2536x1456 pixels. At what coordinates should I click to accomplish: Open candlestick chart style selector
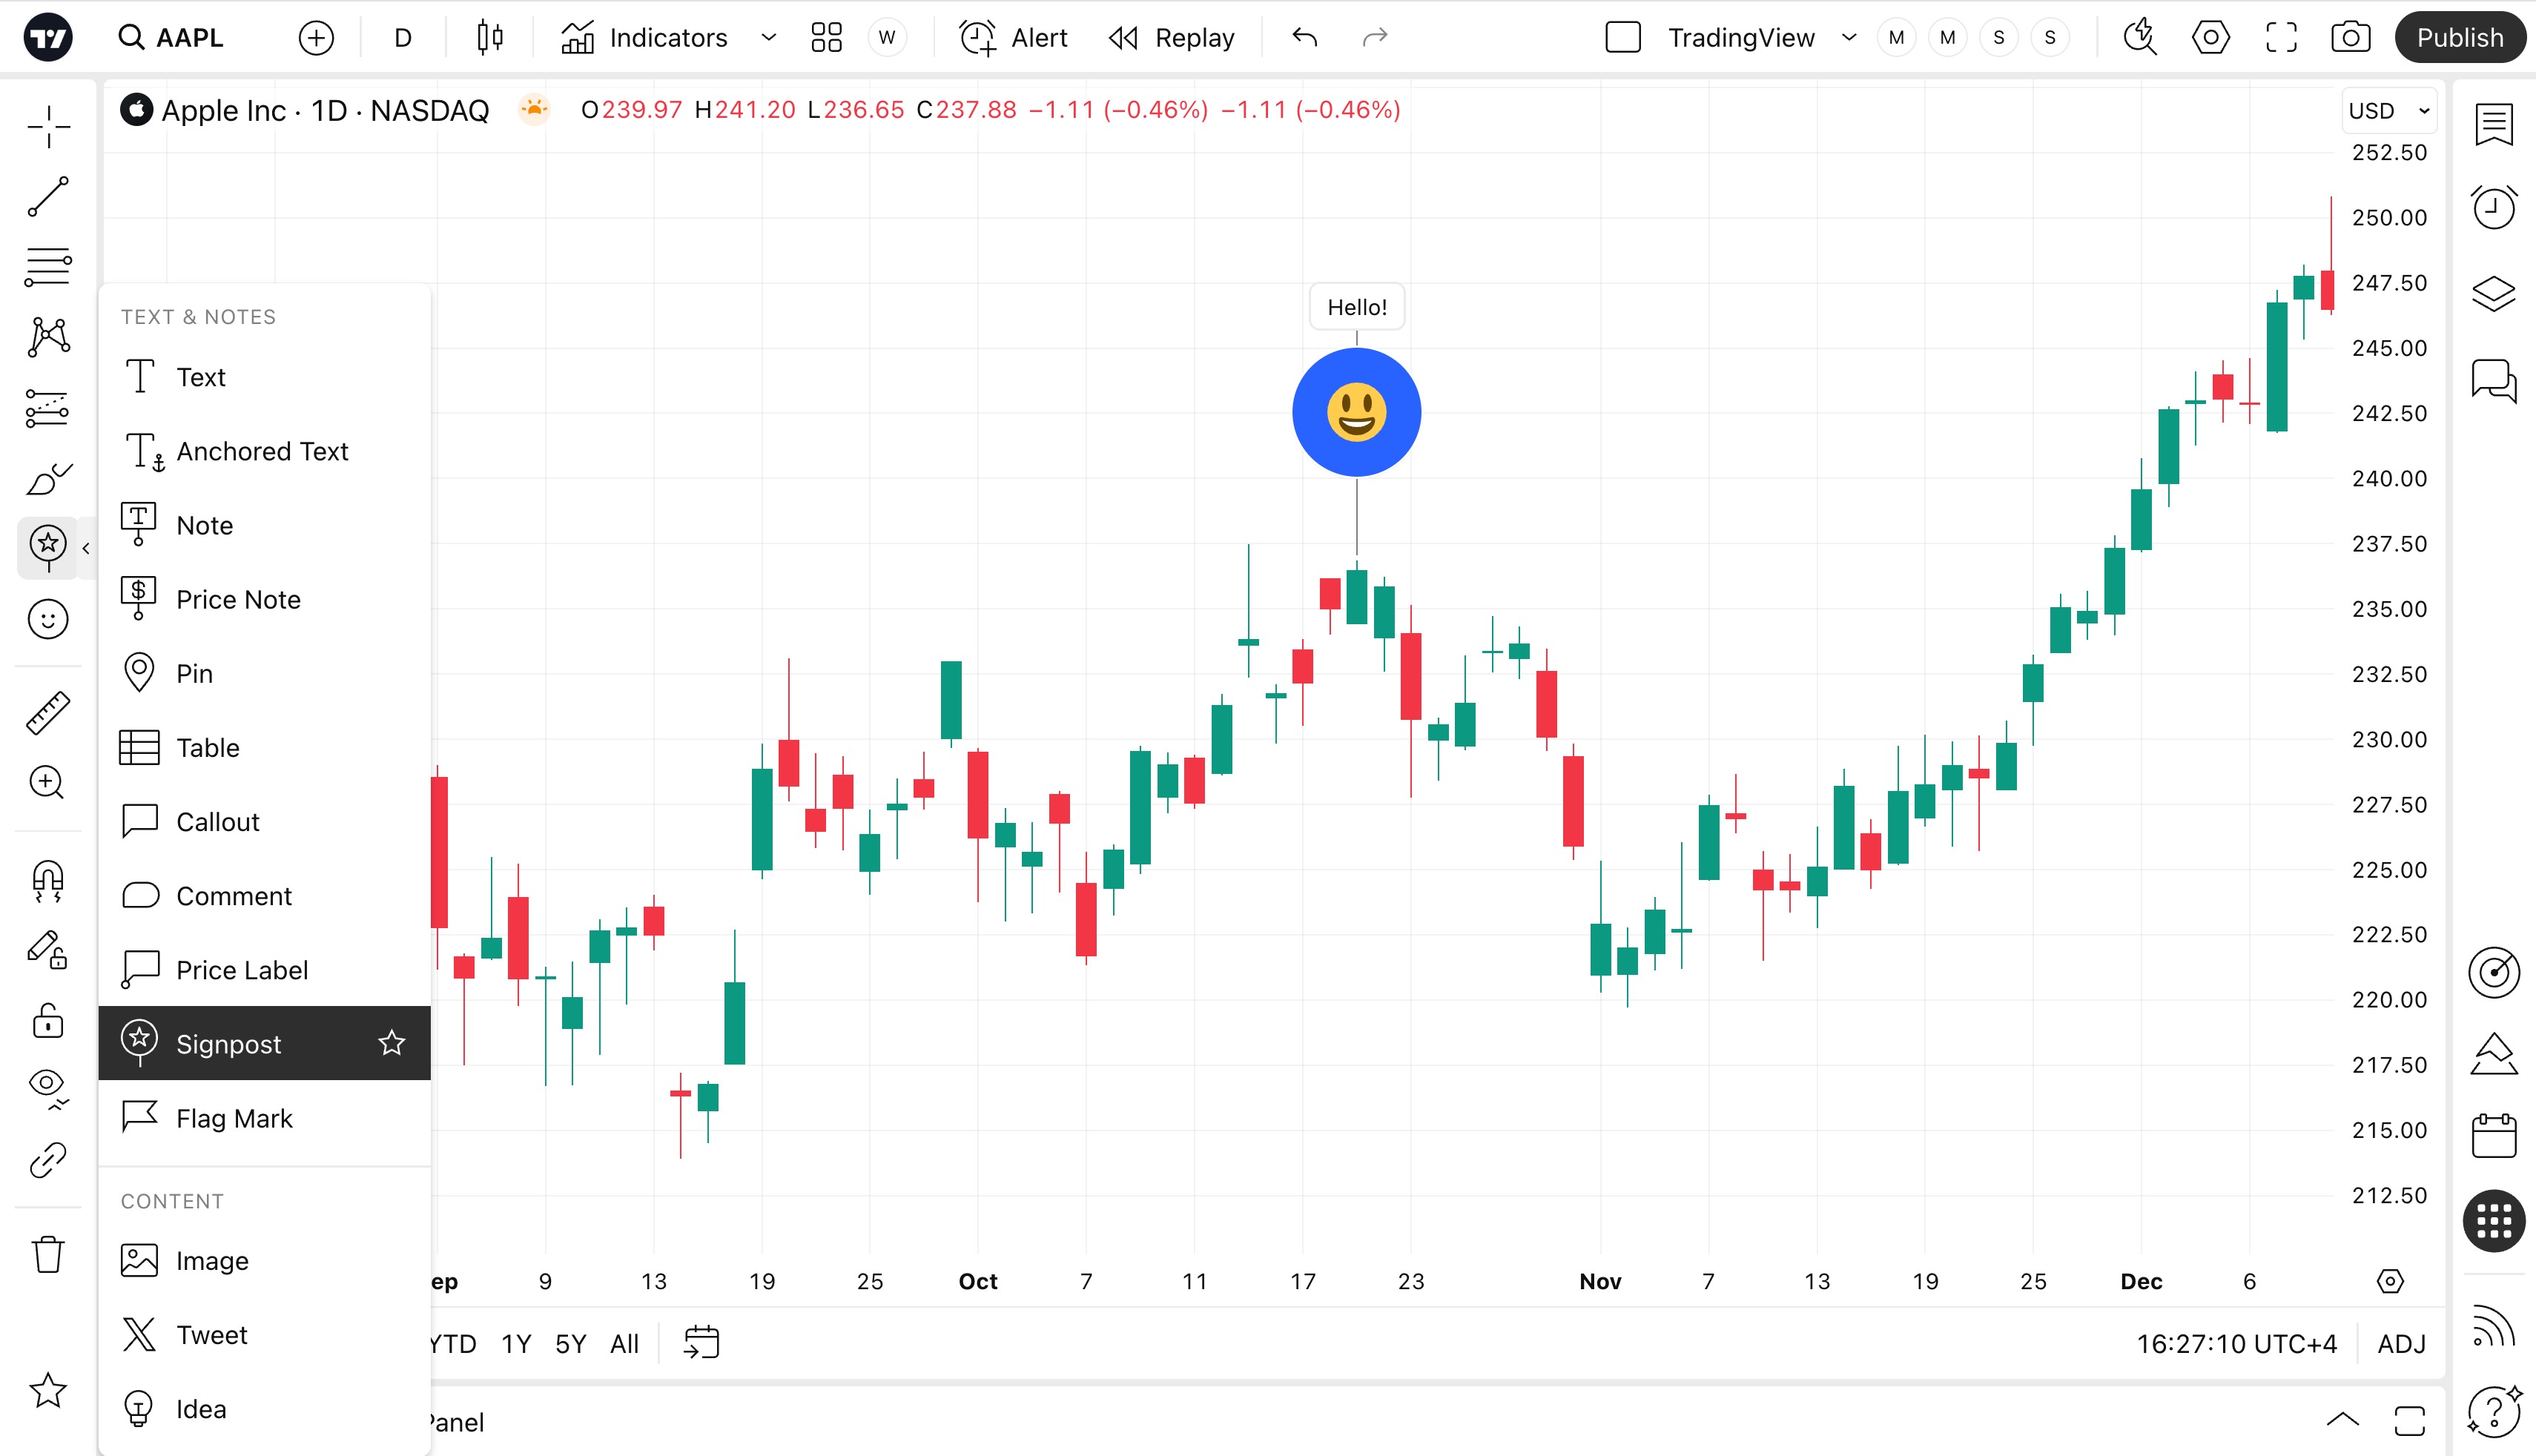coord(490,38)
